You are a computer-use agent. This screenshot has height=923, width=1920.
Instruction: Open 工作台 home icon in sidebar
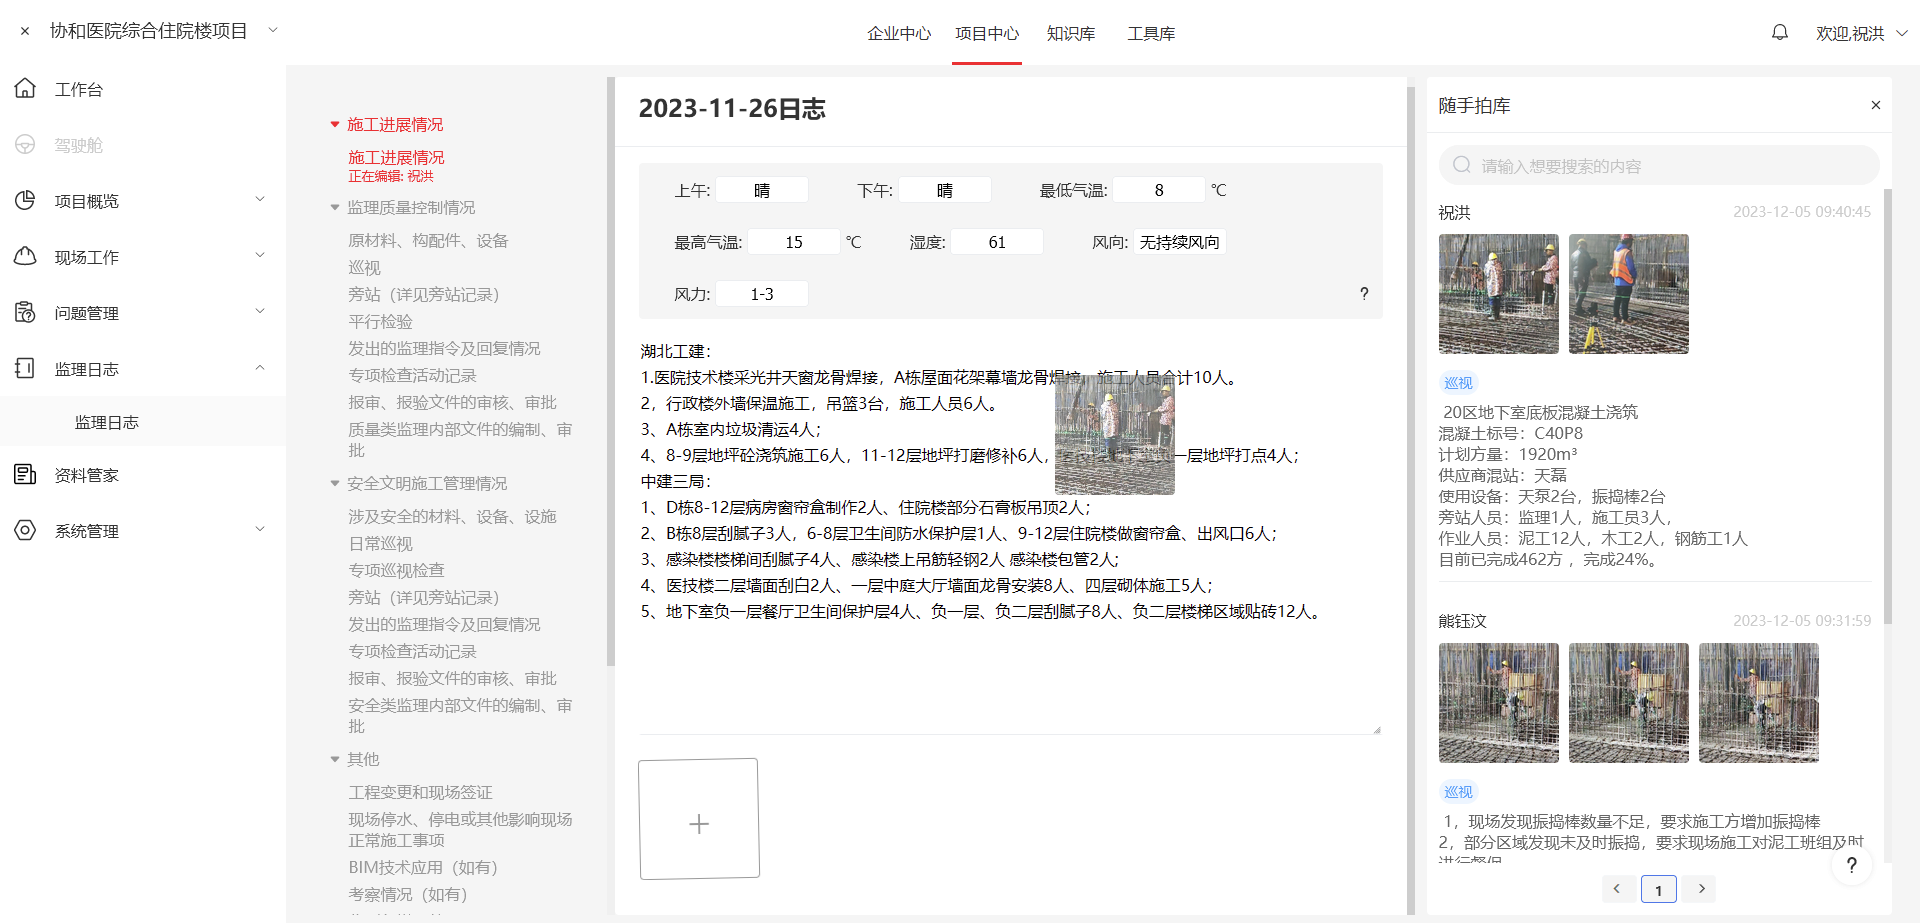[x=26, y=89]
